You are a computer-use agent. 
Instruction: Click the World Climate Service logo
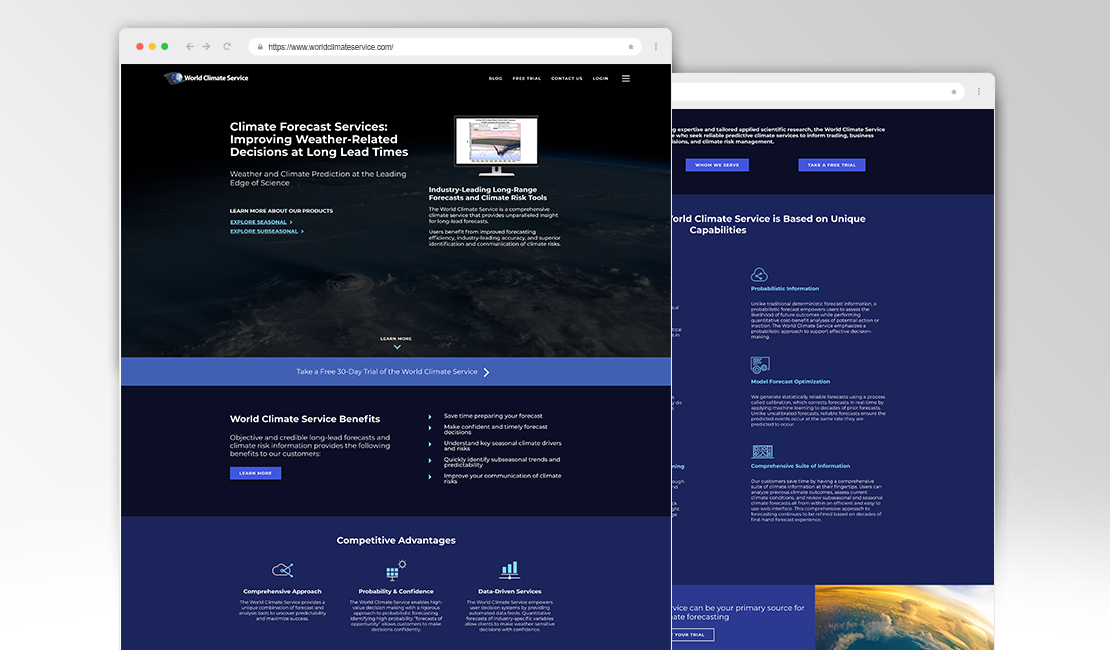point(206,78)
